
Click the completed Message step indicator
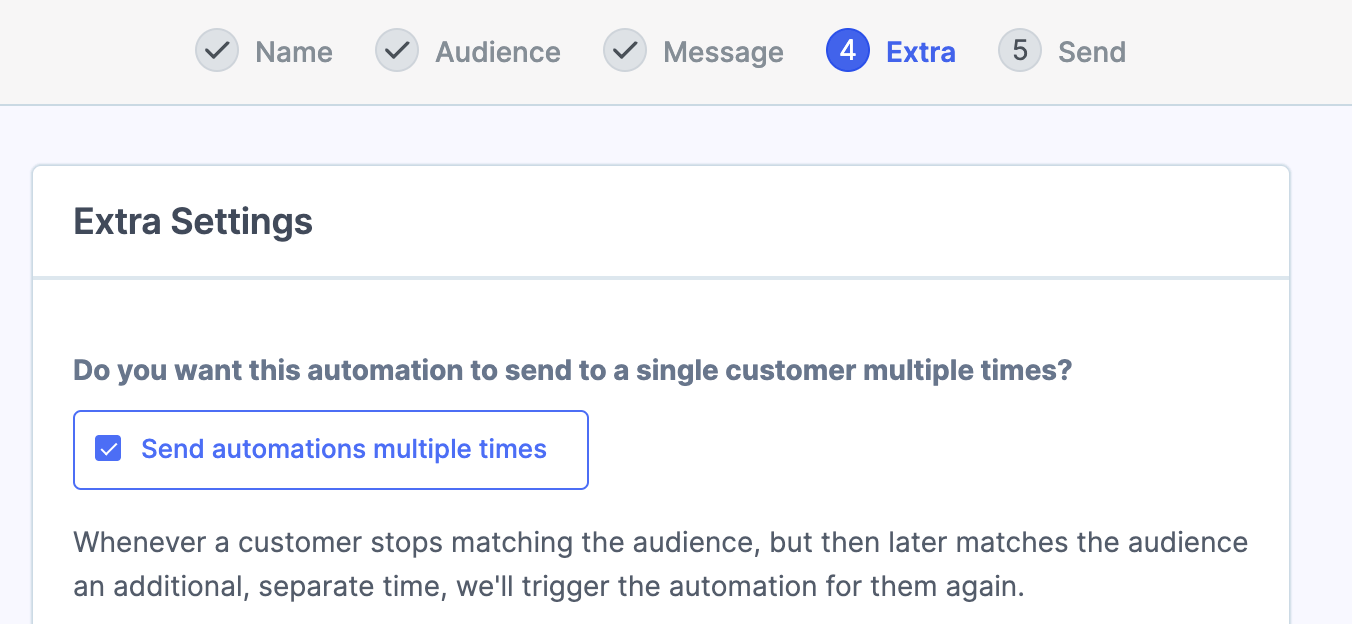(693, 51)
